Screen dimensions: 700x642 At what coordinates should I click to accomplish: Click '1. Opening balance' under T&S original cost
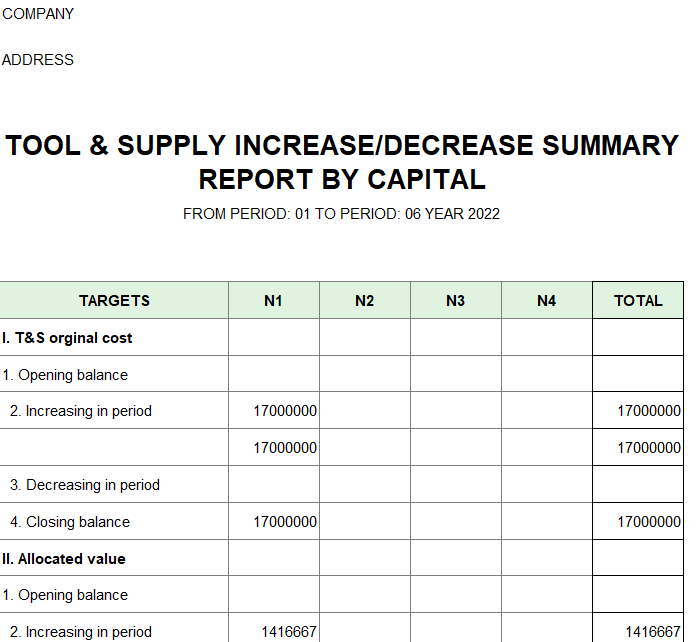pyautogui.click(x=65, y=375)
